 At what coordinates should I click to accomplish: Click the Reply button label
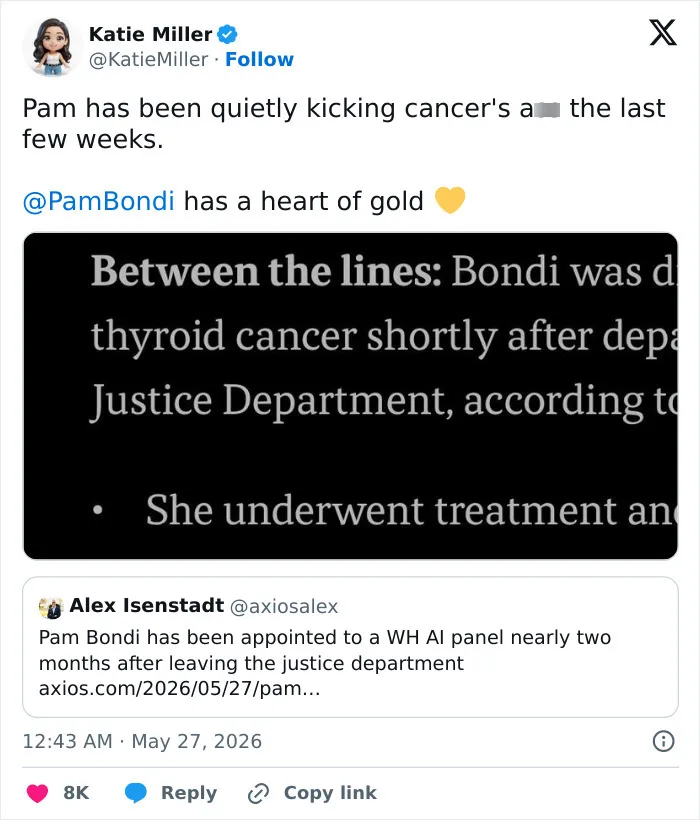[189, 793]
